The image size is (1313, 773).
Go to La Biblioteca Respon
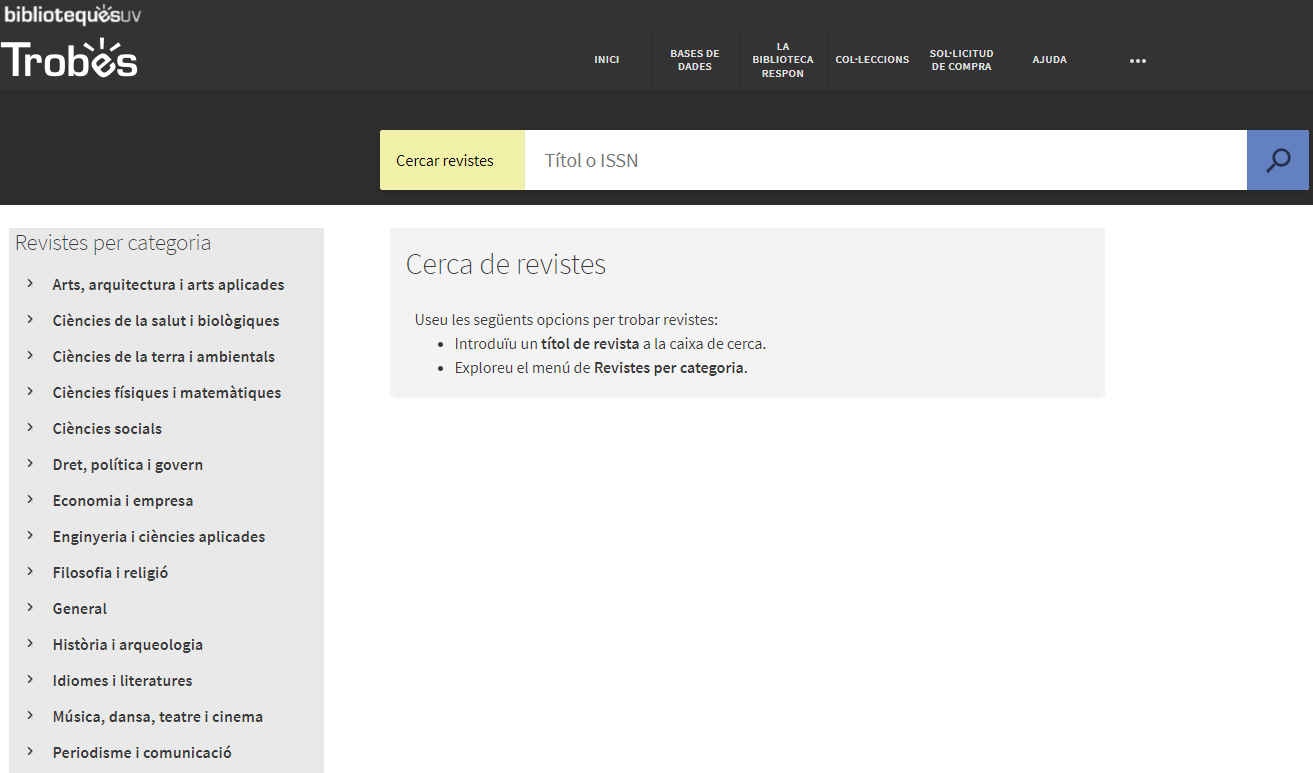pyautogui.click(x=782, y=60)
